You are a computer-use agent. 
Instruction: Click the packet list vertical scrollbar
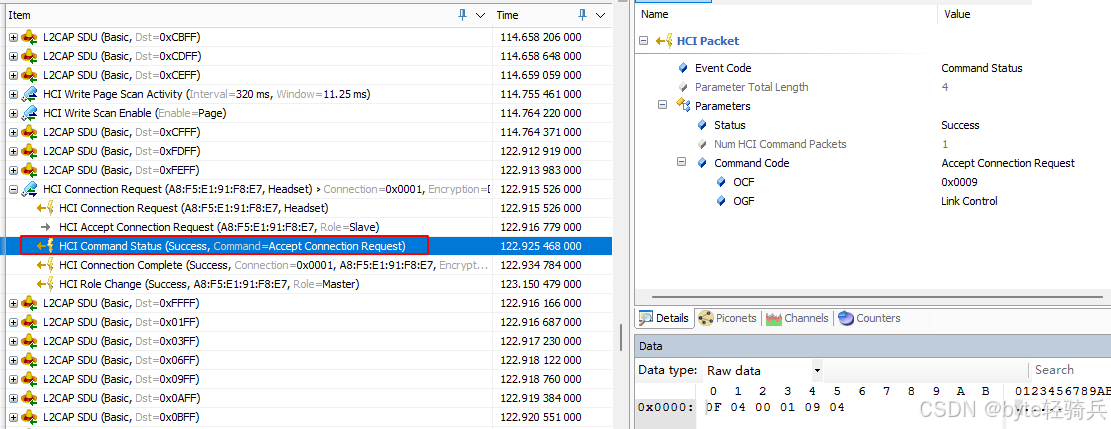tap(621, 340)
